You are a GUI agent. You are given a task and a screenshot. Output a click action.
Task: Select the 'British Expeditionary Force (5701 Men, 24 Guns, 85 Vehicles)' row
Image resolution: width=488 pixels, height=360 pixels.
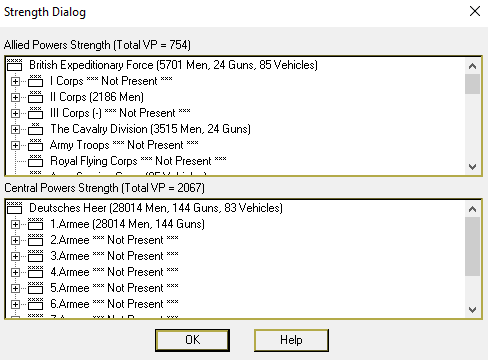(173, 65)
